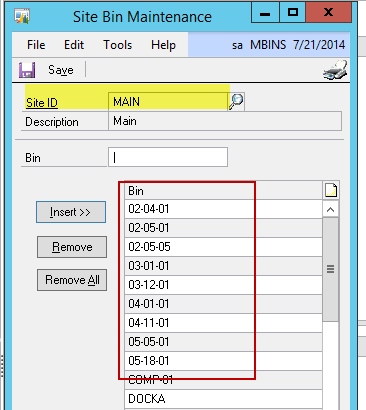Click the Bin column header
Screen dimensions: 366x410
[x=224, y=191]
